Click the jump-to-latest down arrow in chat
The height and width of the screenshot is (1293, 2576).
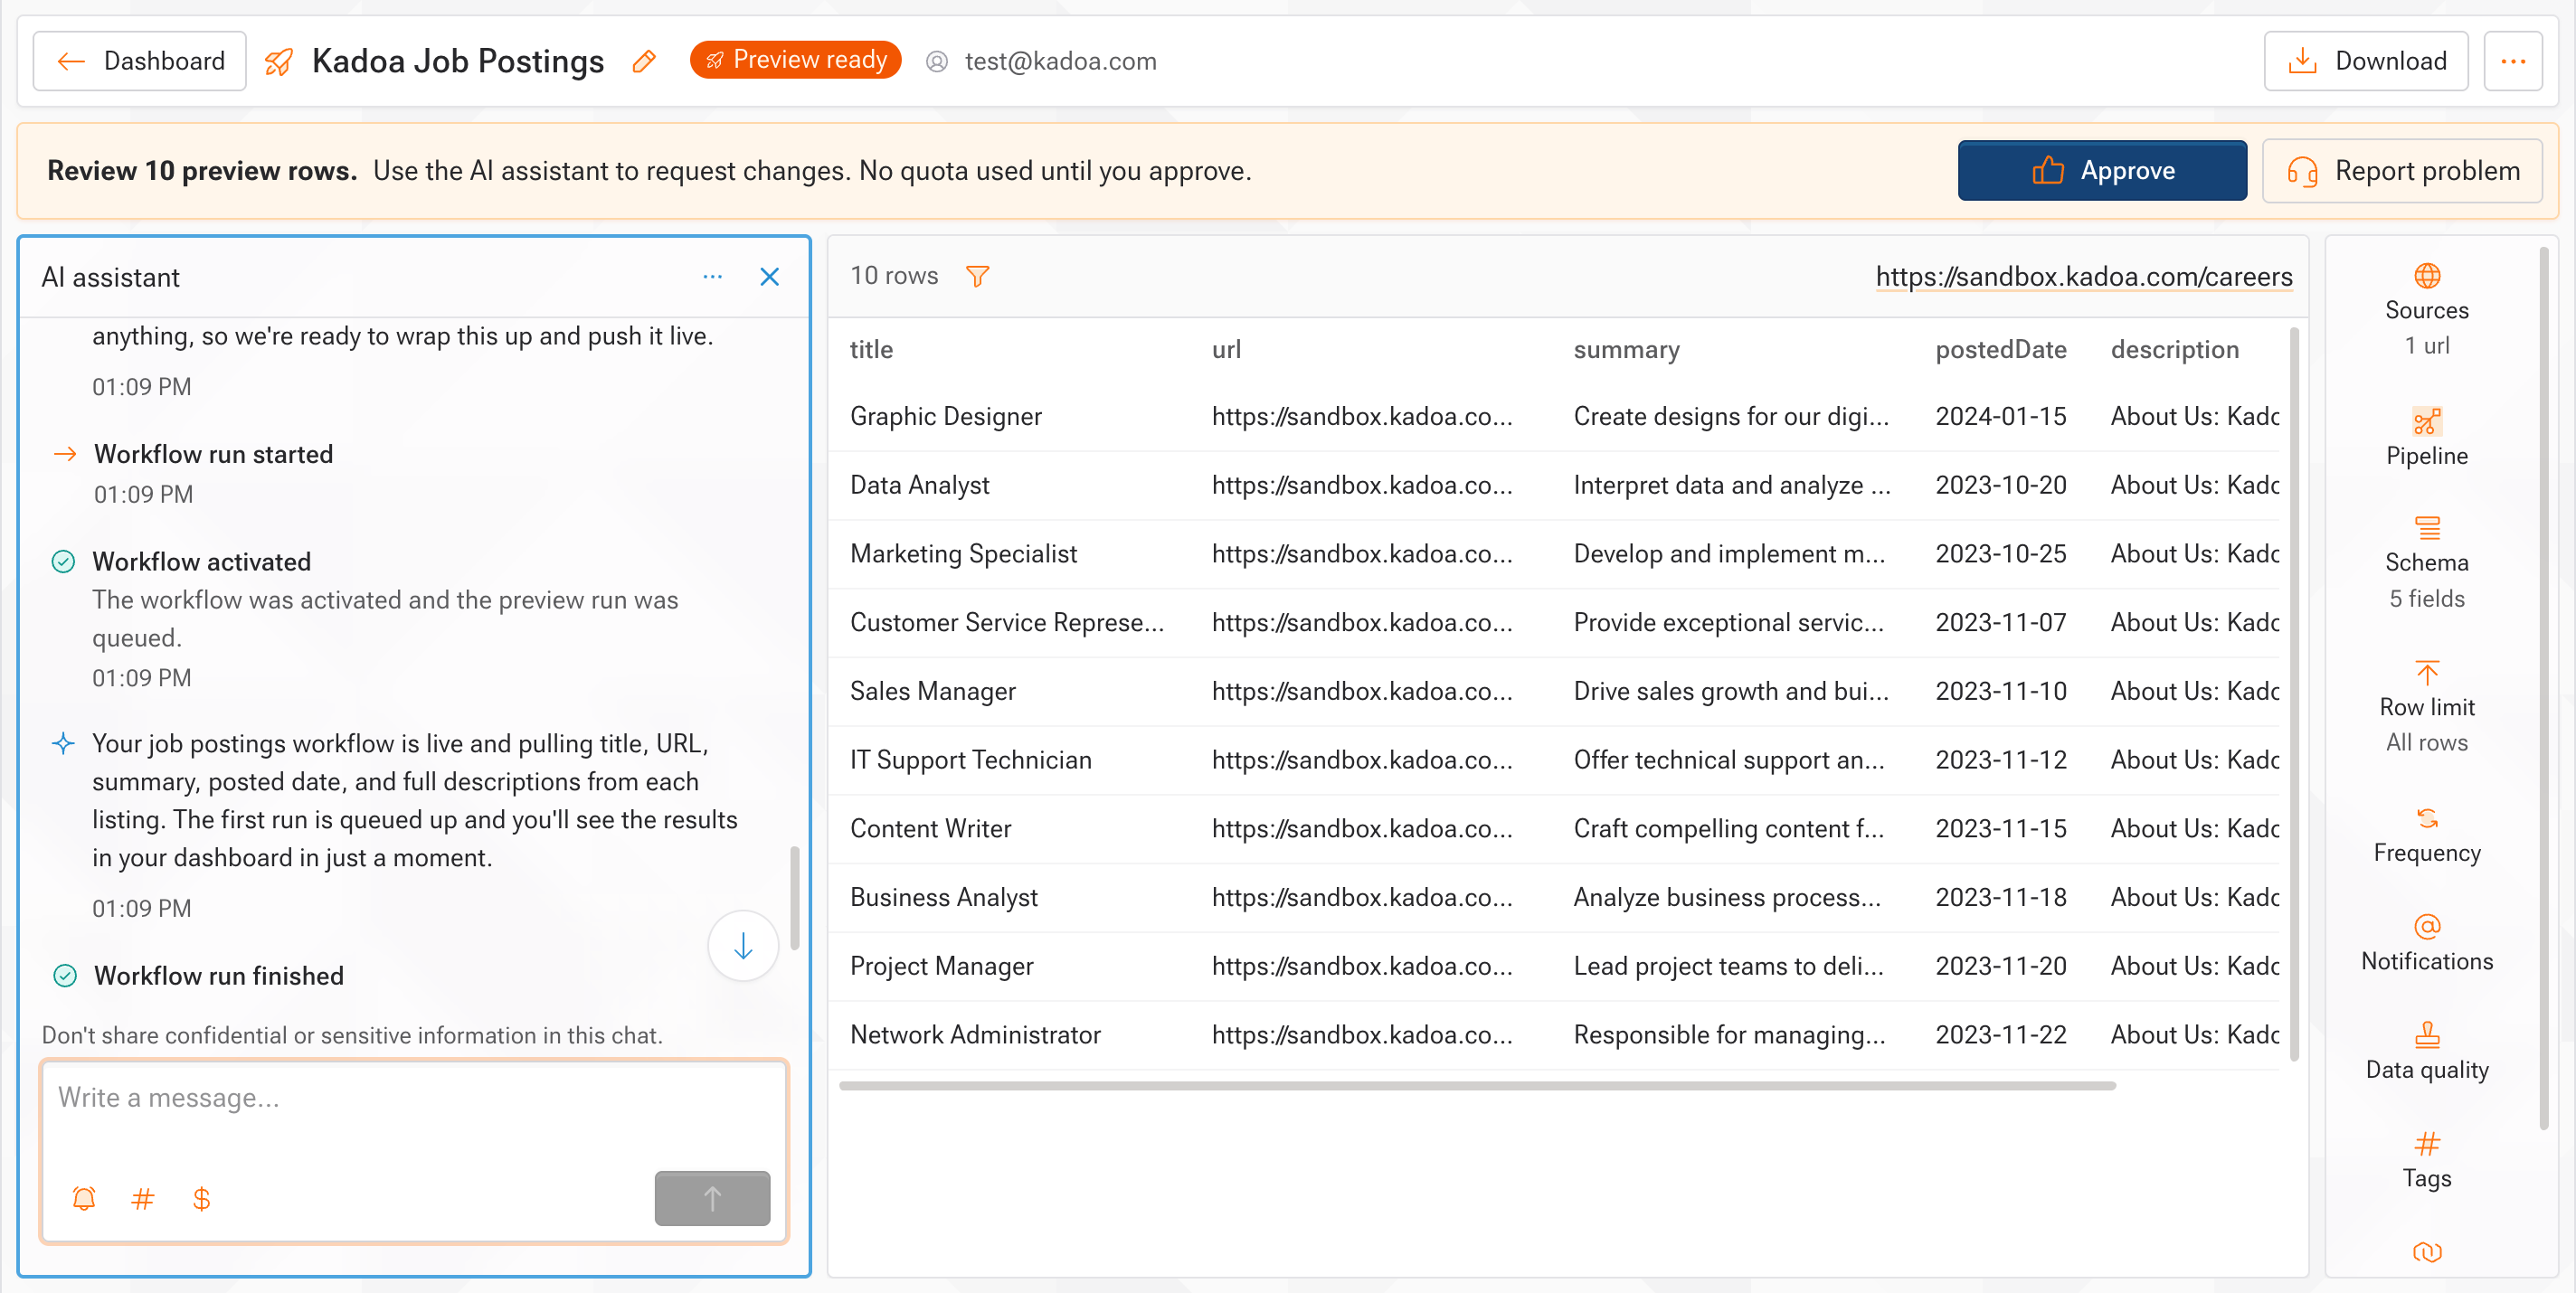pyautogui.click(x=743, y=946)
